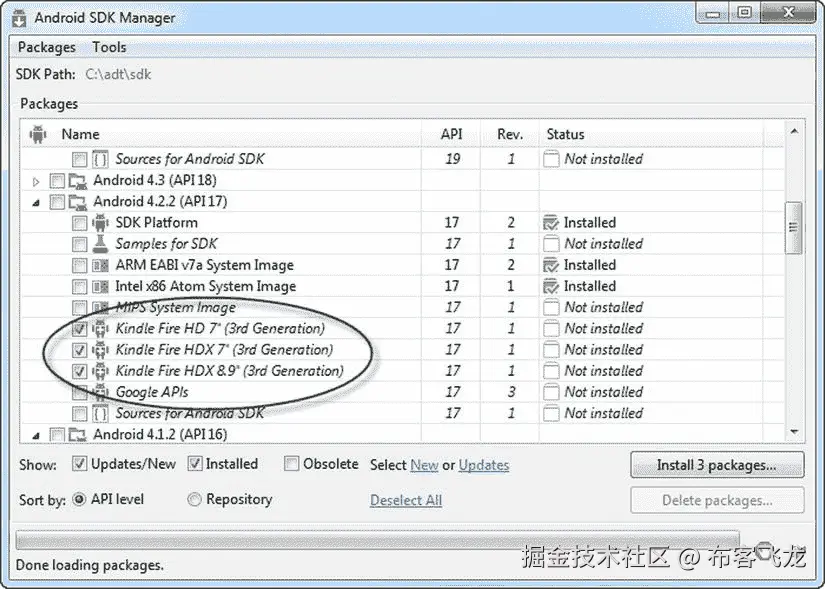Click the Kindle Fire HD 7" add-on icon
The width and height of the screenshot is (825, 589).
pos(100,328)
